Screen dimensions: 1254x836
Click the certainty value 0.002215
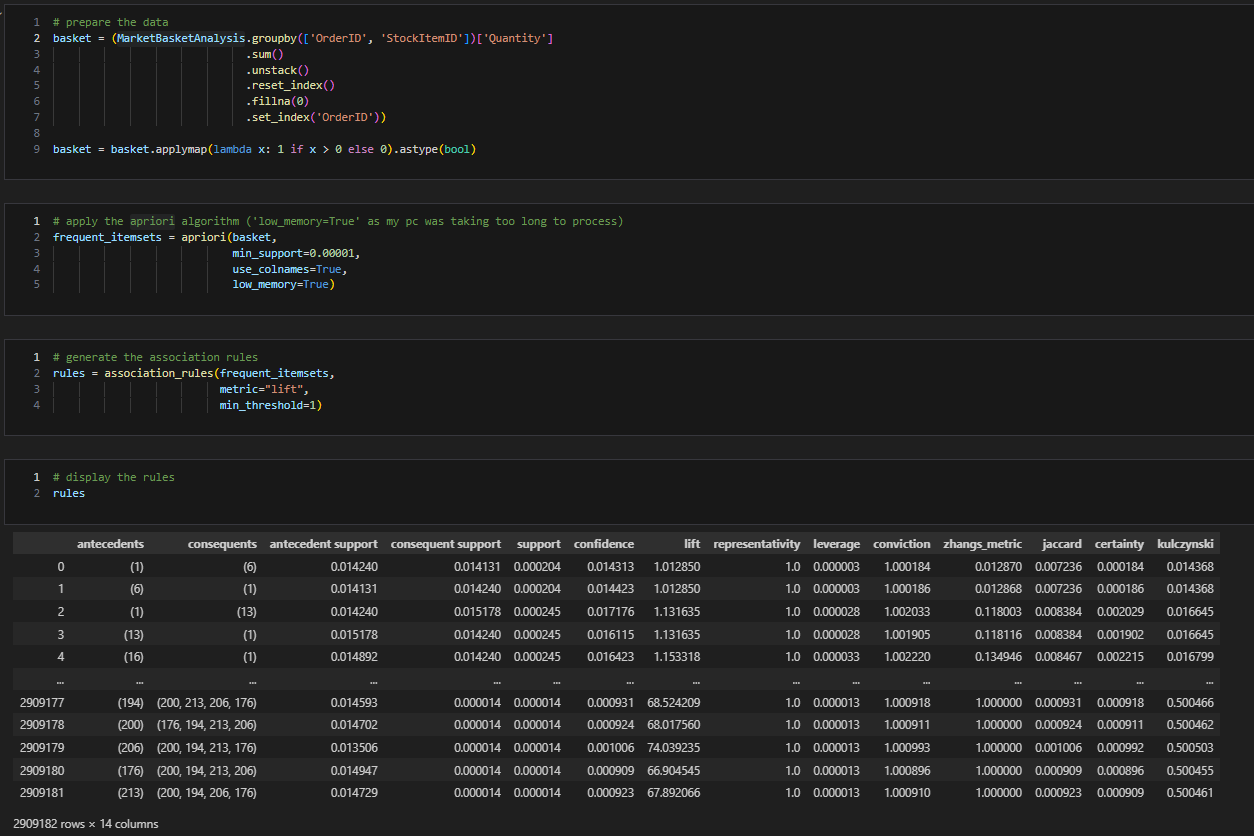pyautogui.click(x=1121, y=657)
